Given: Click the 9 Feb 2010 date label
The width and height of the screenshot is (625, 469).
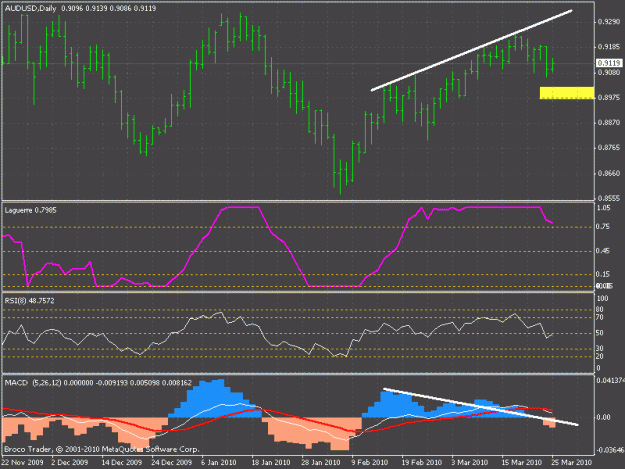Looking at the screenshot, I should 369,463.
